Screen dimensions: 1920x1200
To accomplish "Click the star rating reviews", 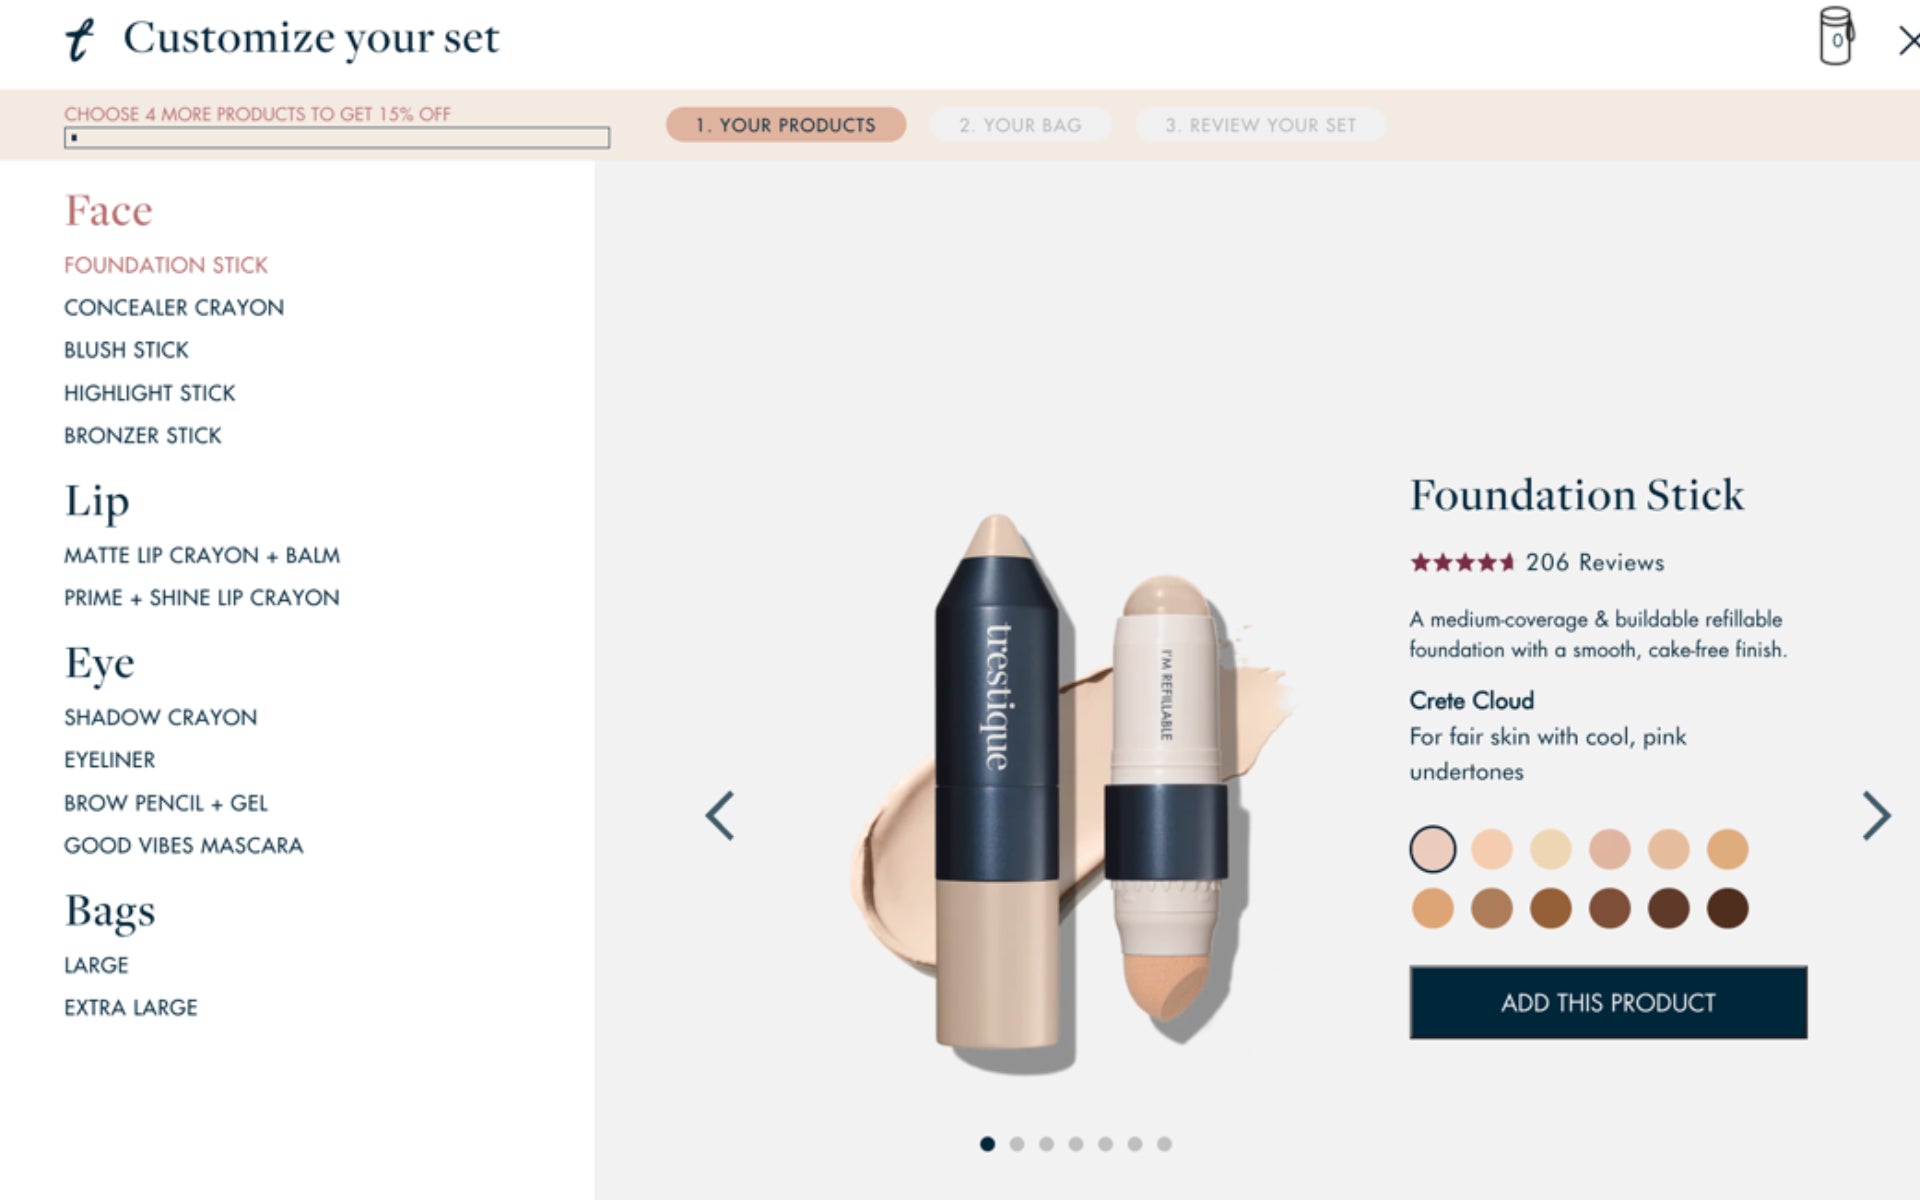I will [1536, 562].
